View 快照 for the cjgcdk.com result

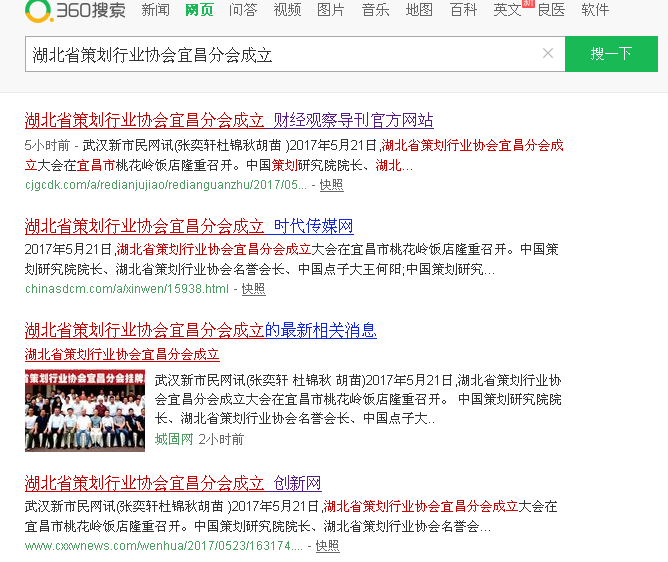331,185
